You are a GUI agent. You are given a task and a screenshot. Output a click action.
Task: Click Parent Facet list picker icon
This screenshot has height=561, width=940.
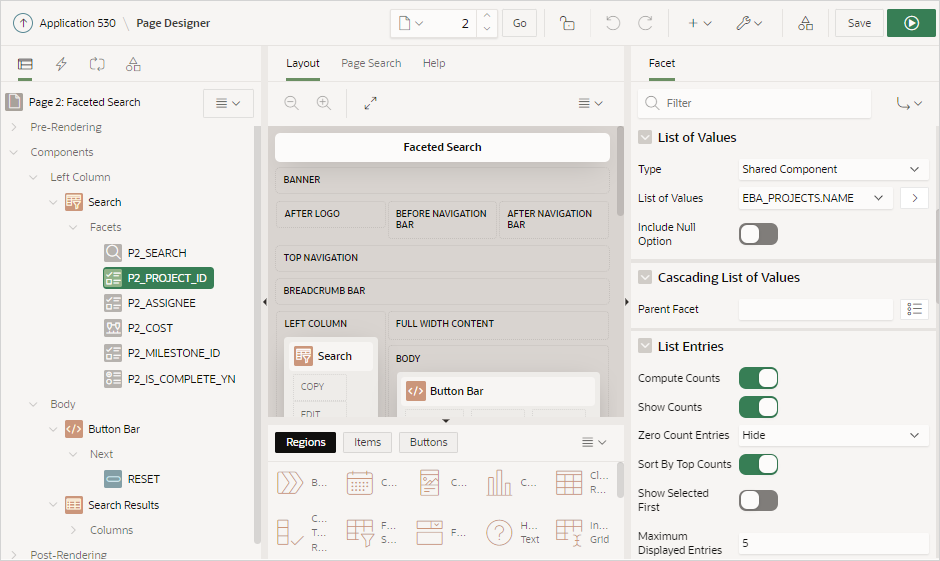(914, 309)
